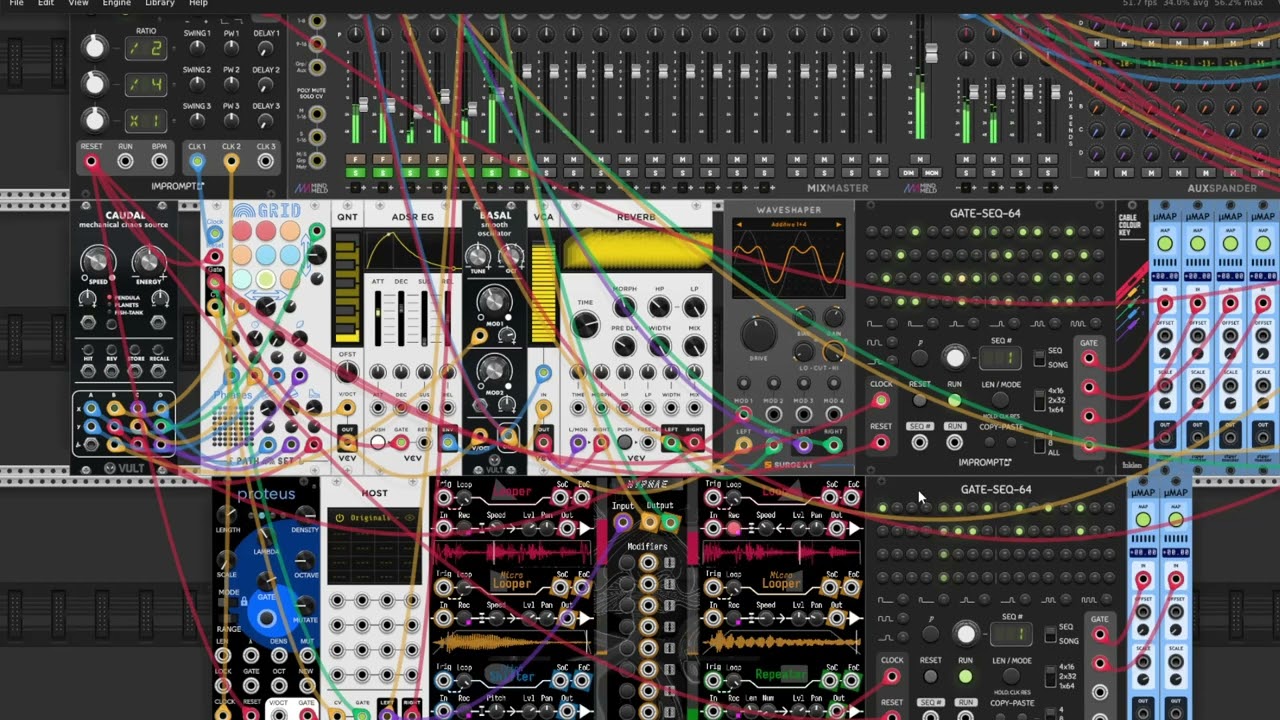Toggle the upper GATE-SEQ-64 SEQ/SONG switch
Image resolution: width=1280 pixels, height=720 pixels.
pyautogui.click(x=1037, y=357)
